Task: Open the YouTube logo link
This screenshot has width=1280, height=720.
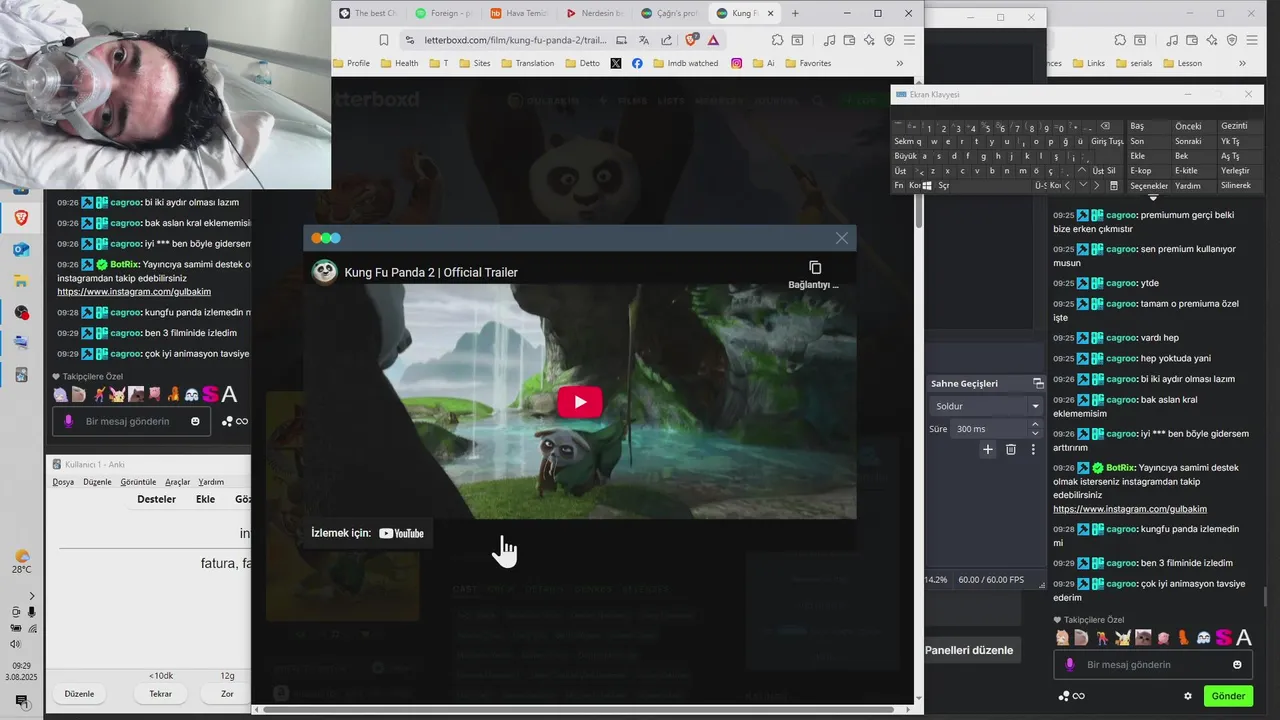Action: pyautogui.click(x=402, y=533)
